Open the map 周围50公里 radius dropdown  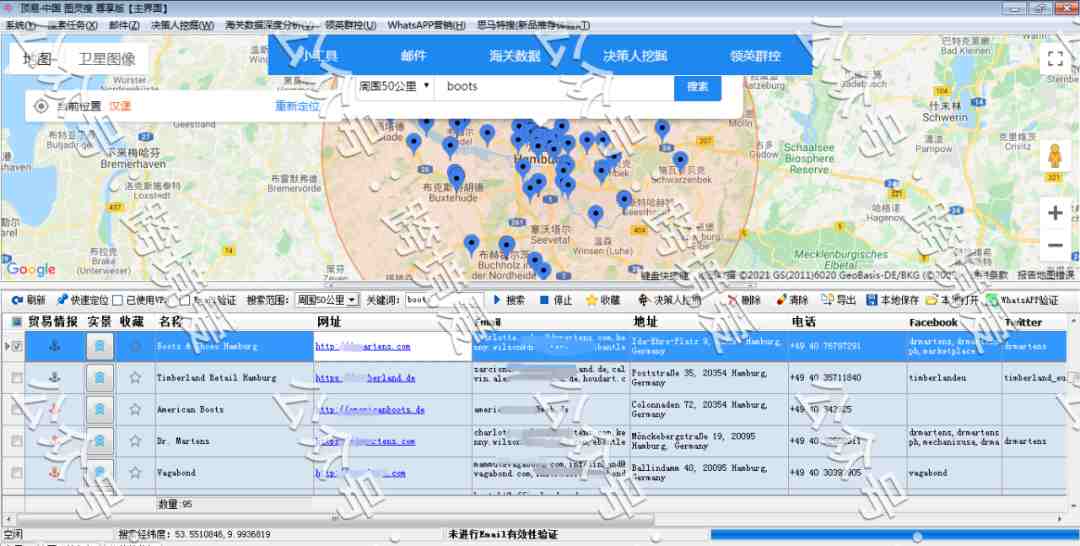tap(395, 87)
